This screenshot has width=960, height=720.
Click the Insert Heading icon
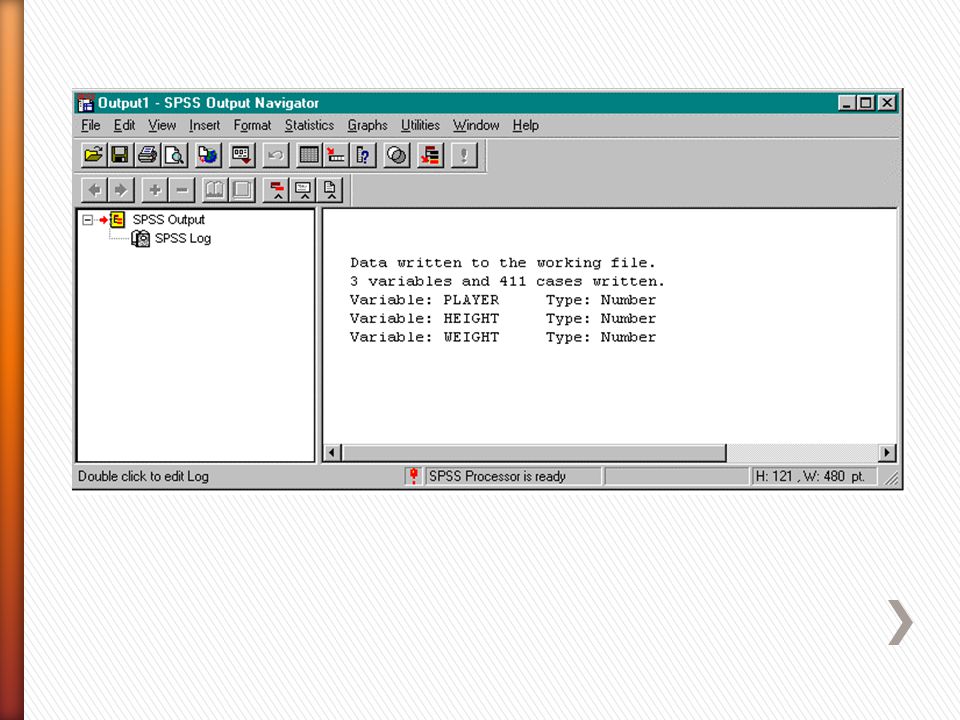277,190
